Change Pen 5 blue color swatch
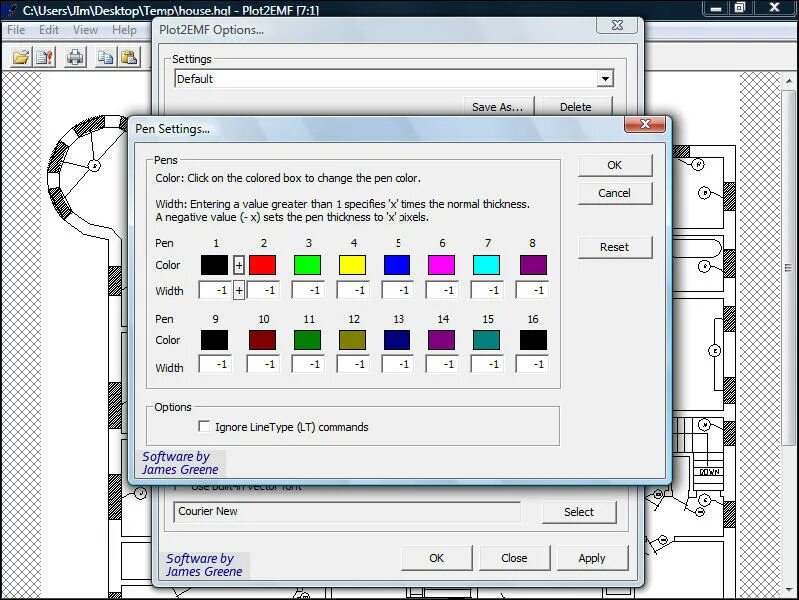This screenshot has height=600, width=799. pos(397,265)
